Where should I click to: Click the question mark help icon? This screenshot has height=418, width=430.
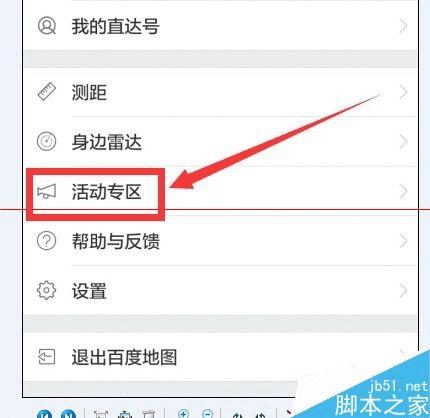[x=46, y=241]
